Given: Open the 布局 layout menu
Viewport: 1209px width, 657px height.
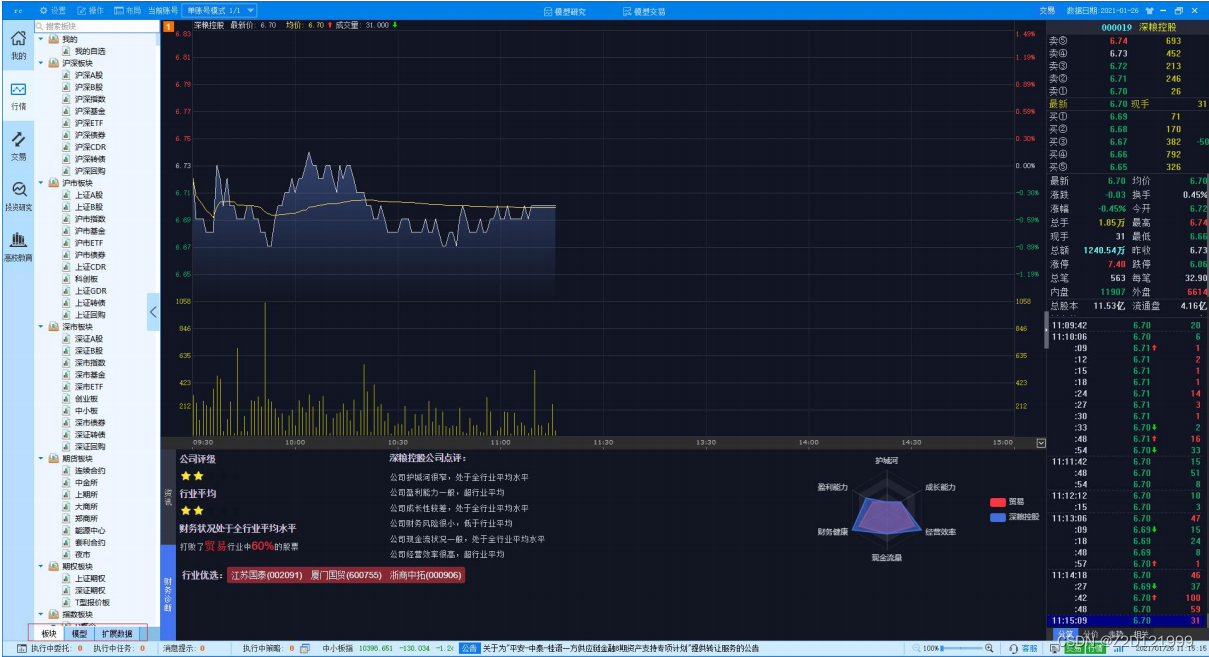Looking at the screenshot, I should [127, 10].
